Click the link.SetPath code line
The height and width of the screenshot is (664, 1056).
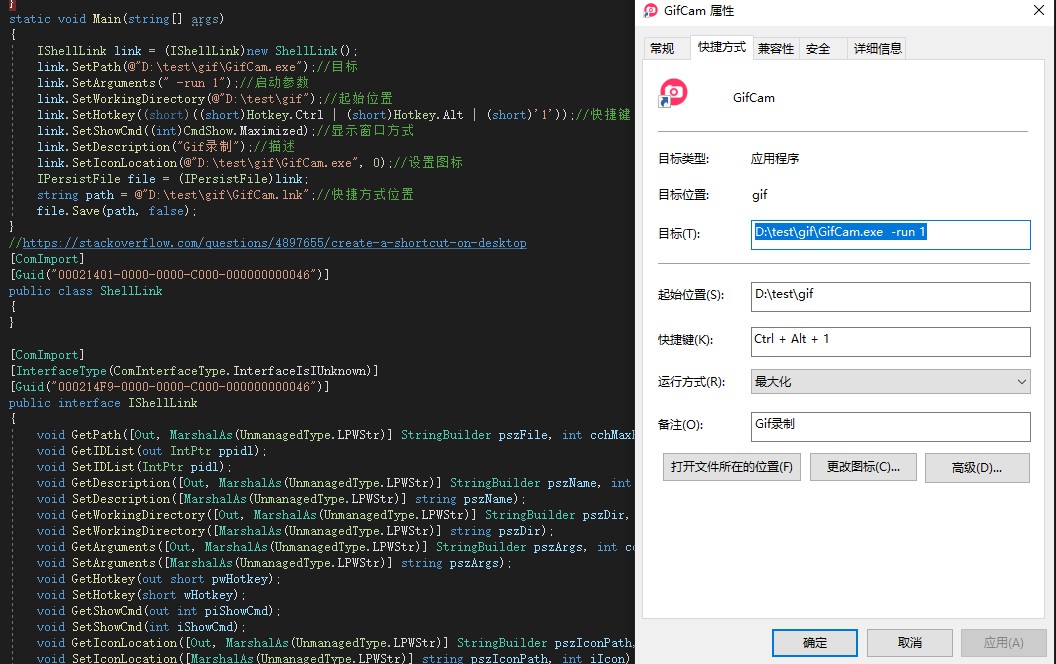pos(197,67)
